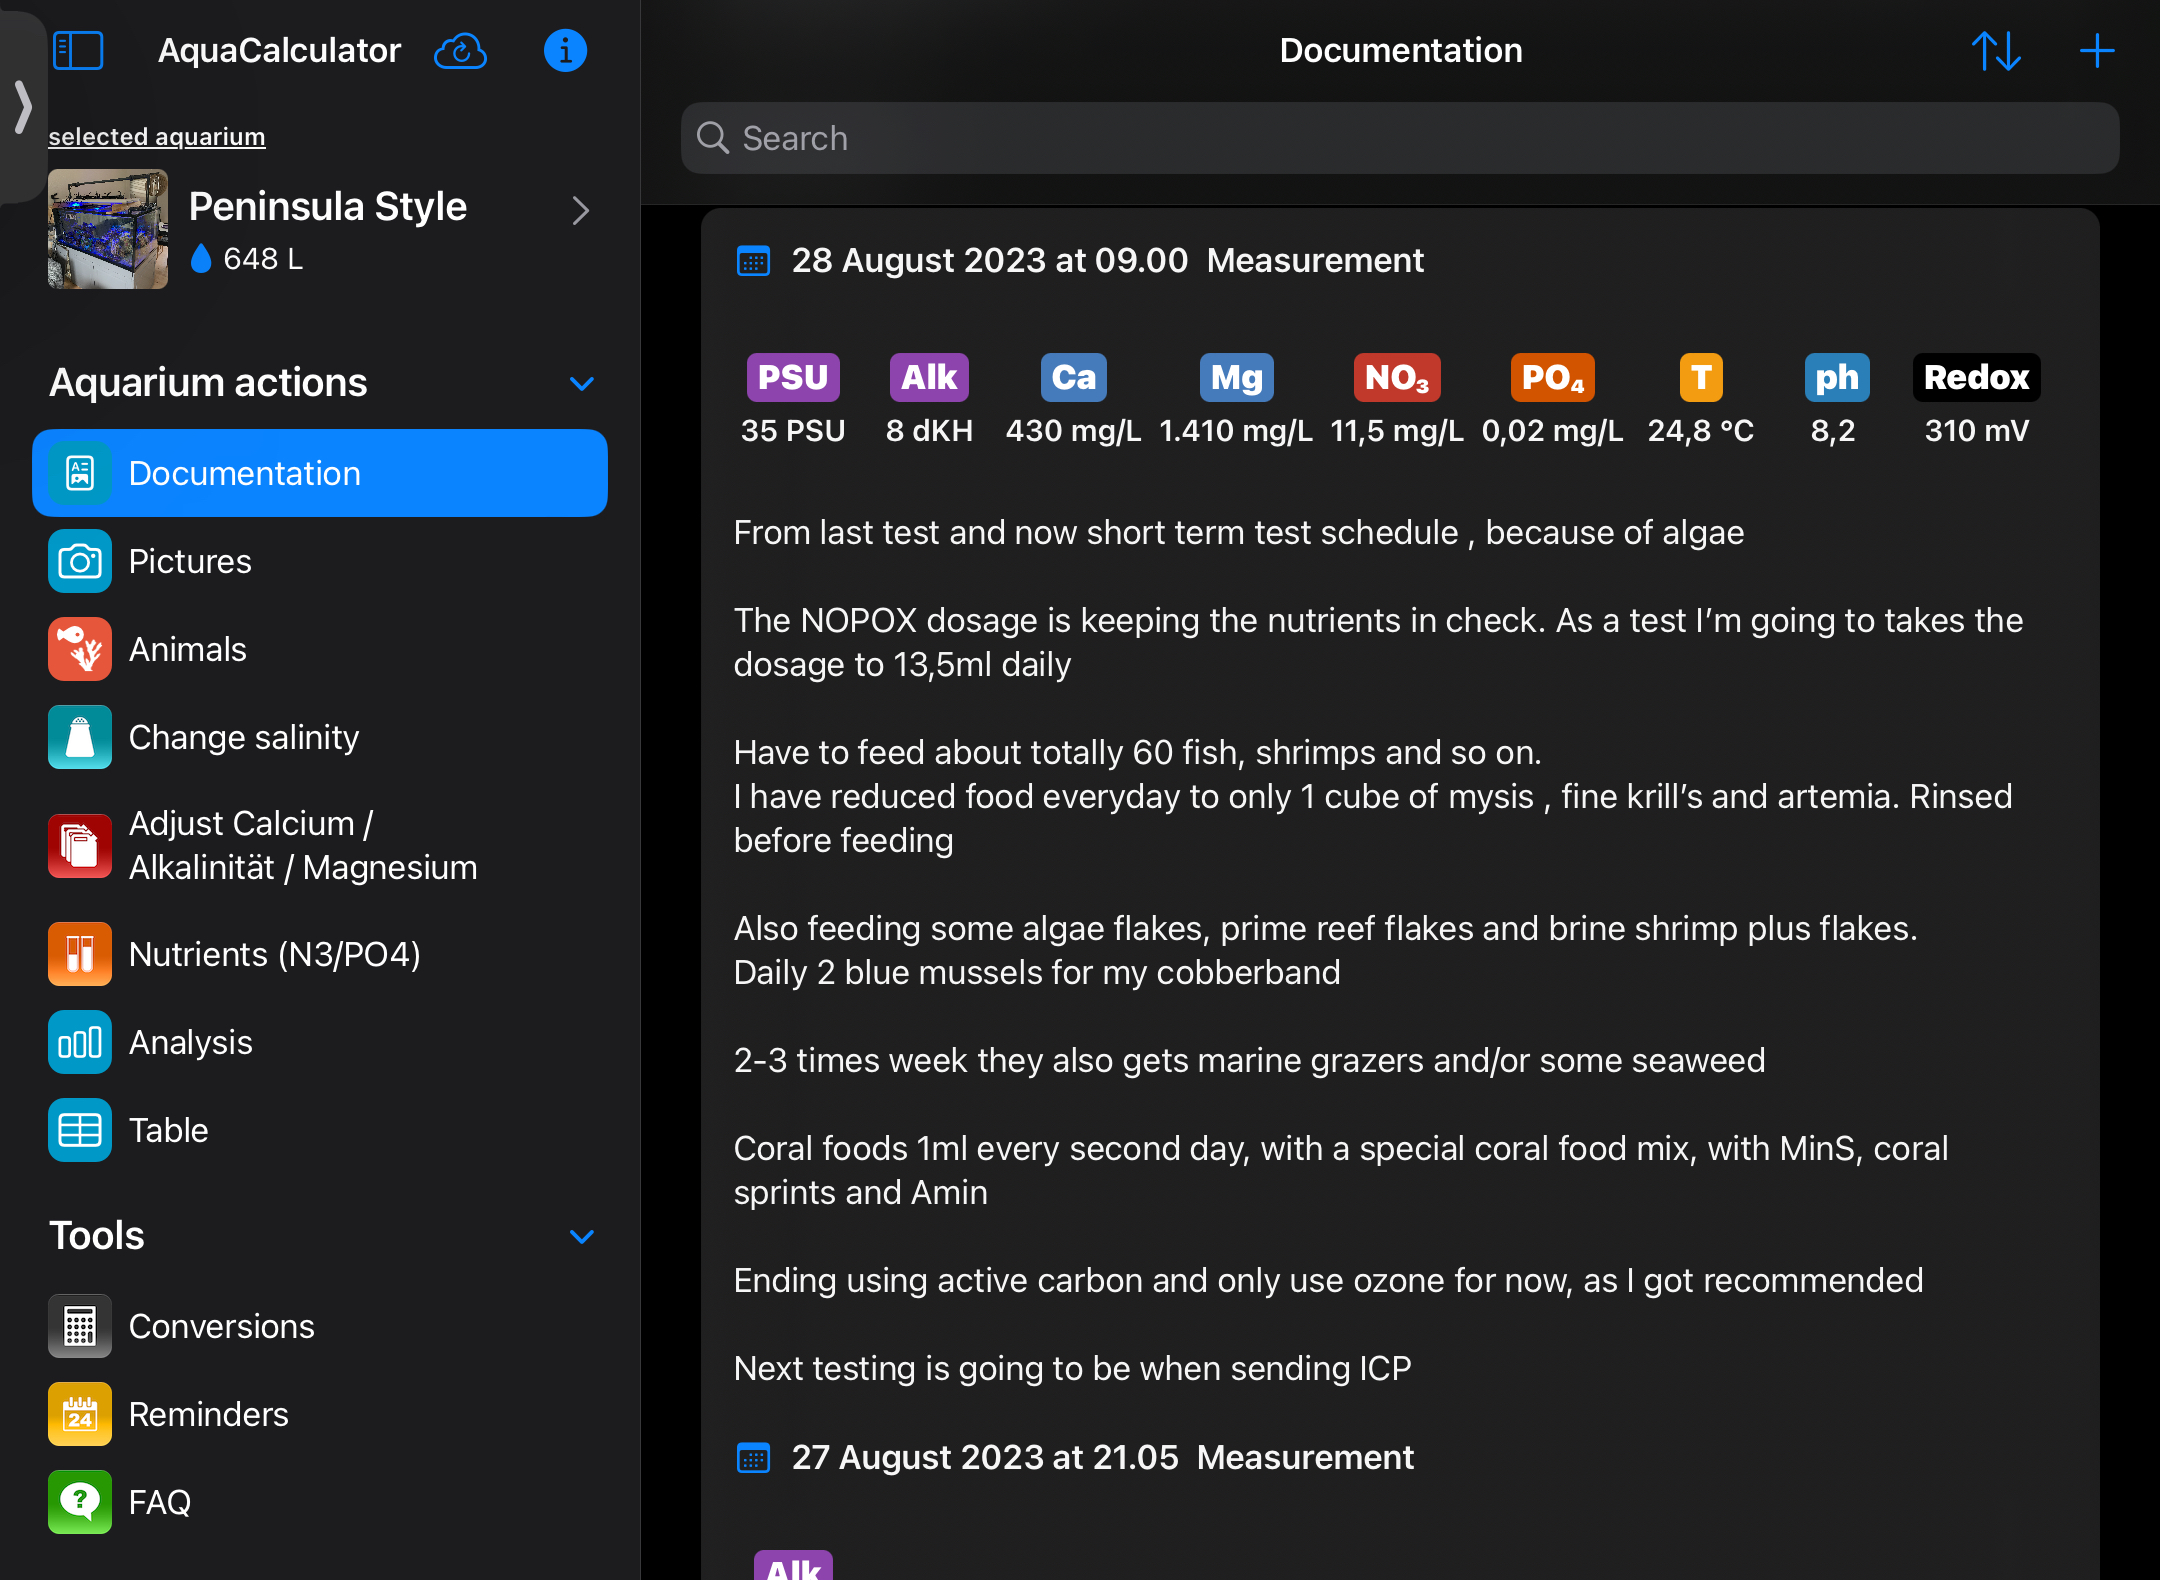
Task: Click the Search input field
Action: (x=1400, y=138)
